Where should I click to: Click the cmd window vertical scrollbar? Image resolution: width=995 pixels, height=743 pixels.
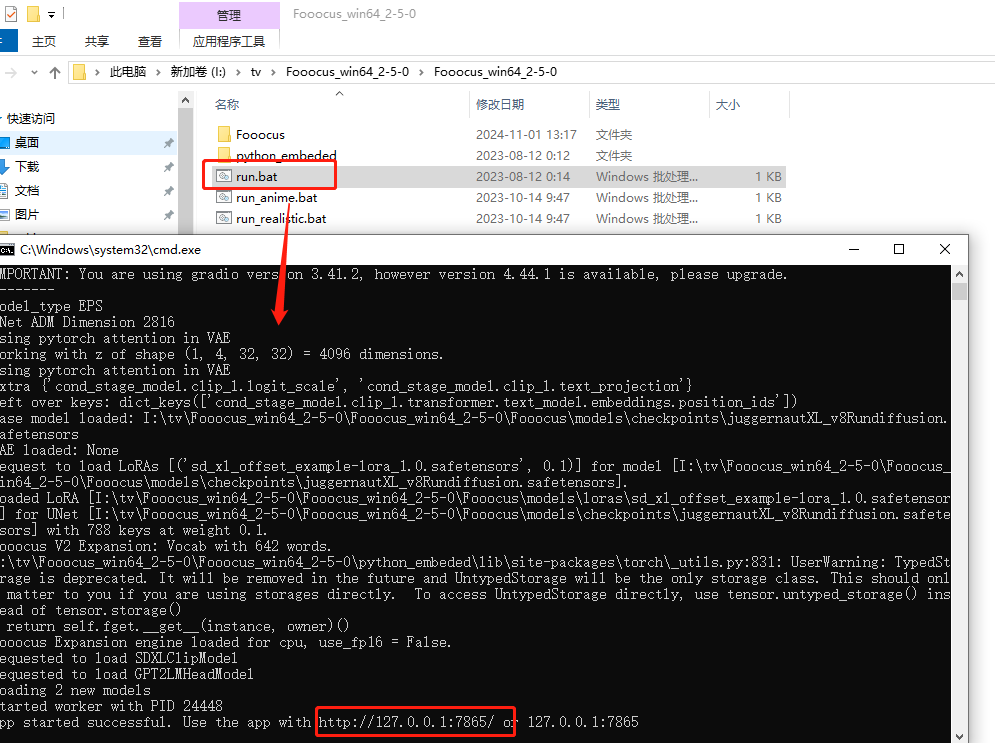pos(959,500)
